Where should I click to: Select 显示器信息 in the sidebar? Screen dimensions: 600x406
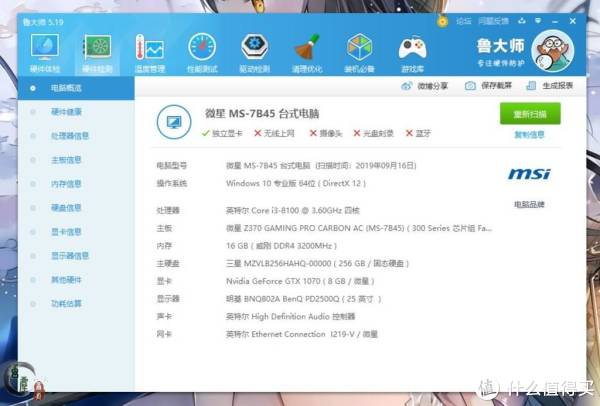(70, 256)
